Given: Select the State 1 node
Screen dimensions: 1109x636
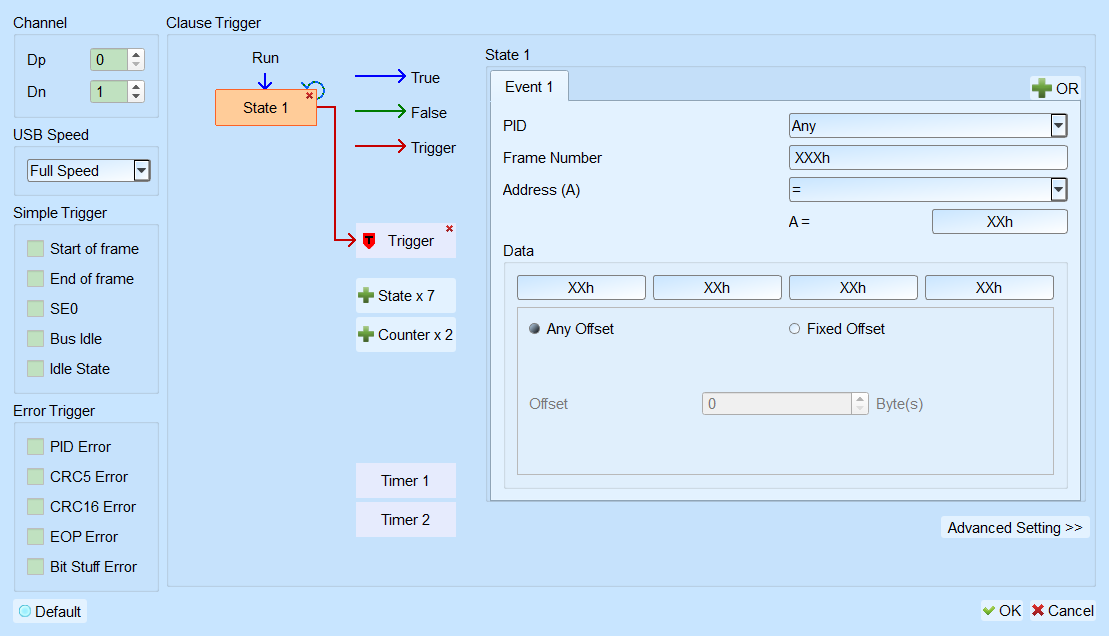Looking at the screenshot, I should click(266, 108).
